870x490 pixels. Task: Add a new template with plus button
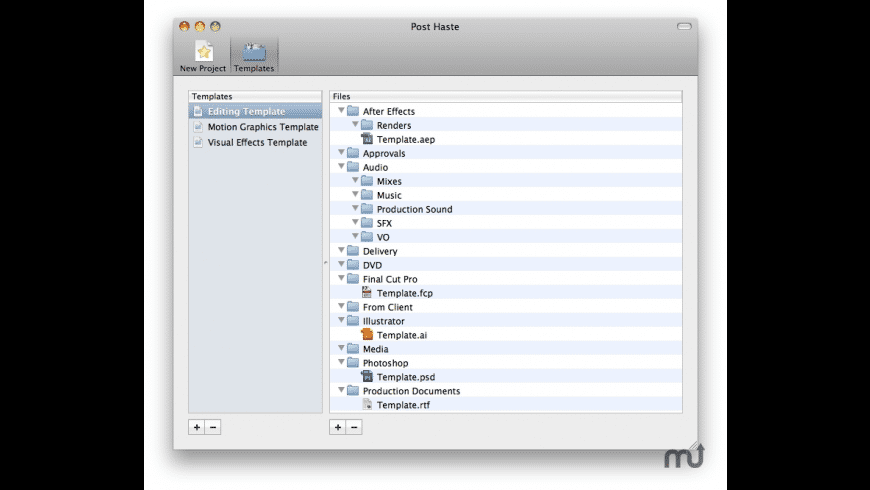point(196,427)
